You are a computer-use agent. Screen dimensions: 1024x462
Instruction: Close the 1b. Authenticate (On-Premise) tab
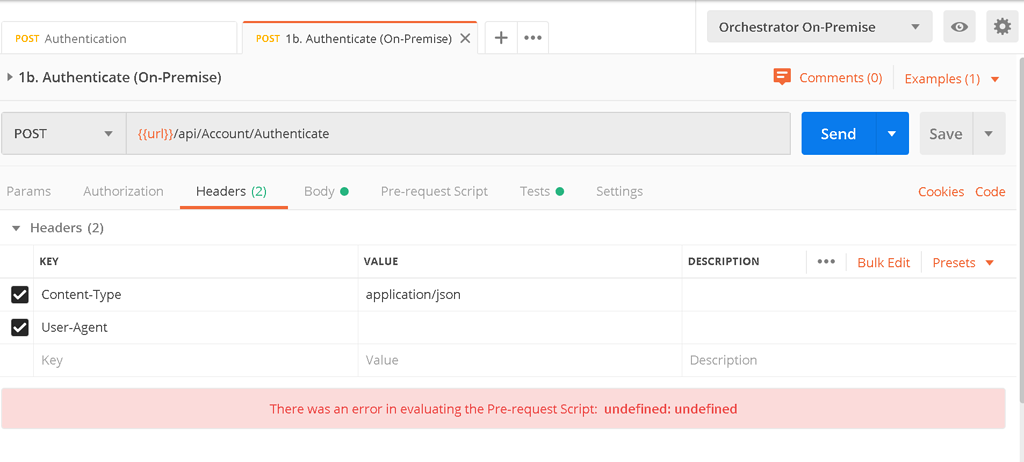[465, 38]
